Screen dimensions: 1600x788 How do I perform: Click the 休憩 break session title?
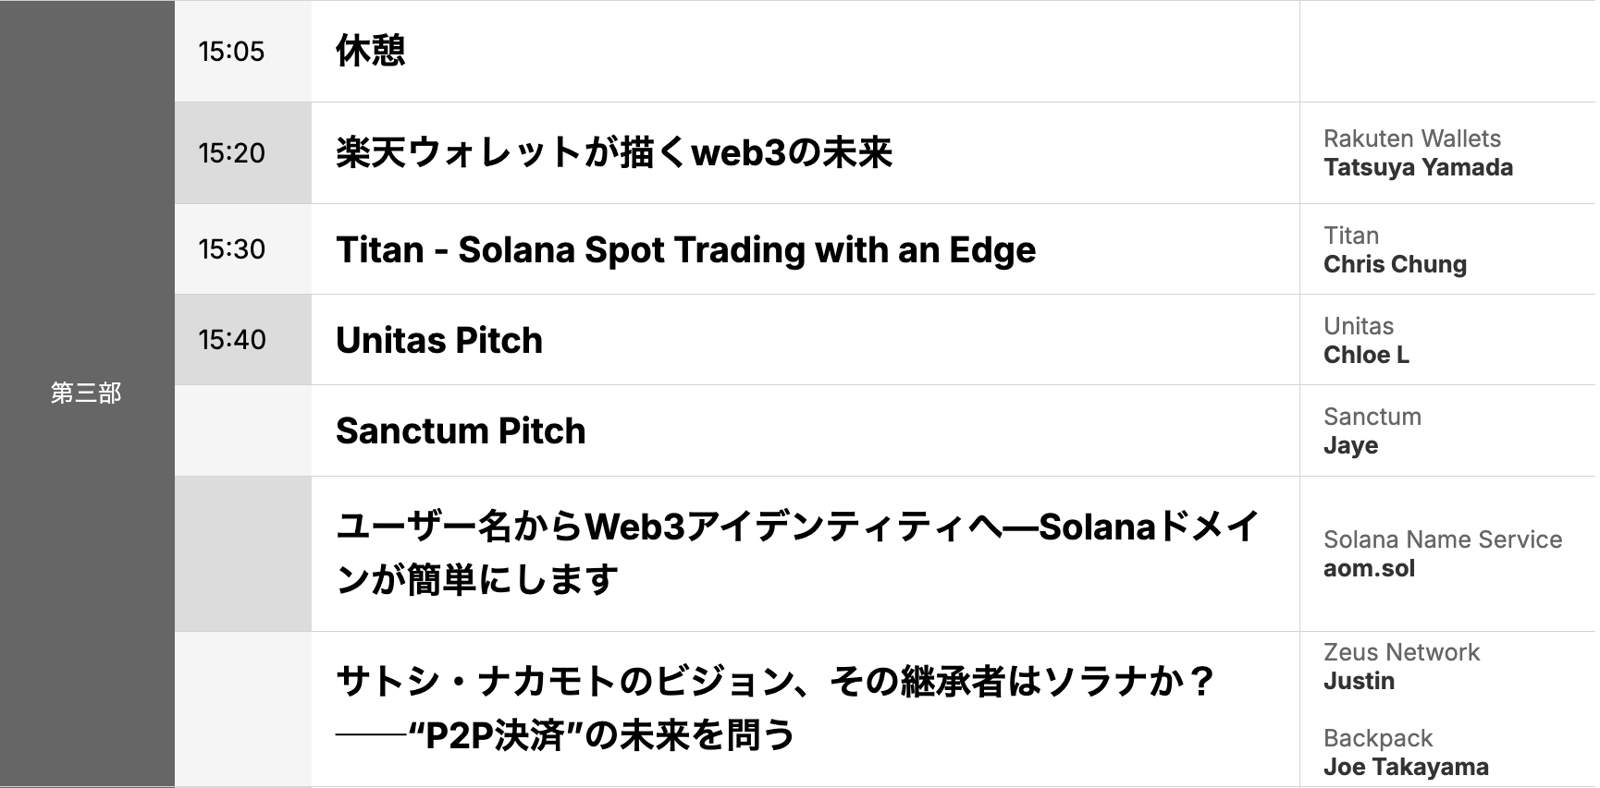pos(371,51)
